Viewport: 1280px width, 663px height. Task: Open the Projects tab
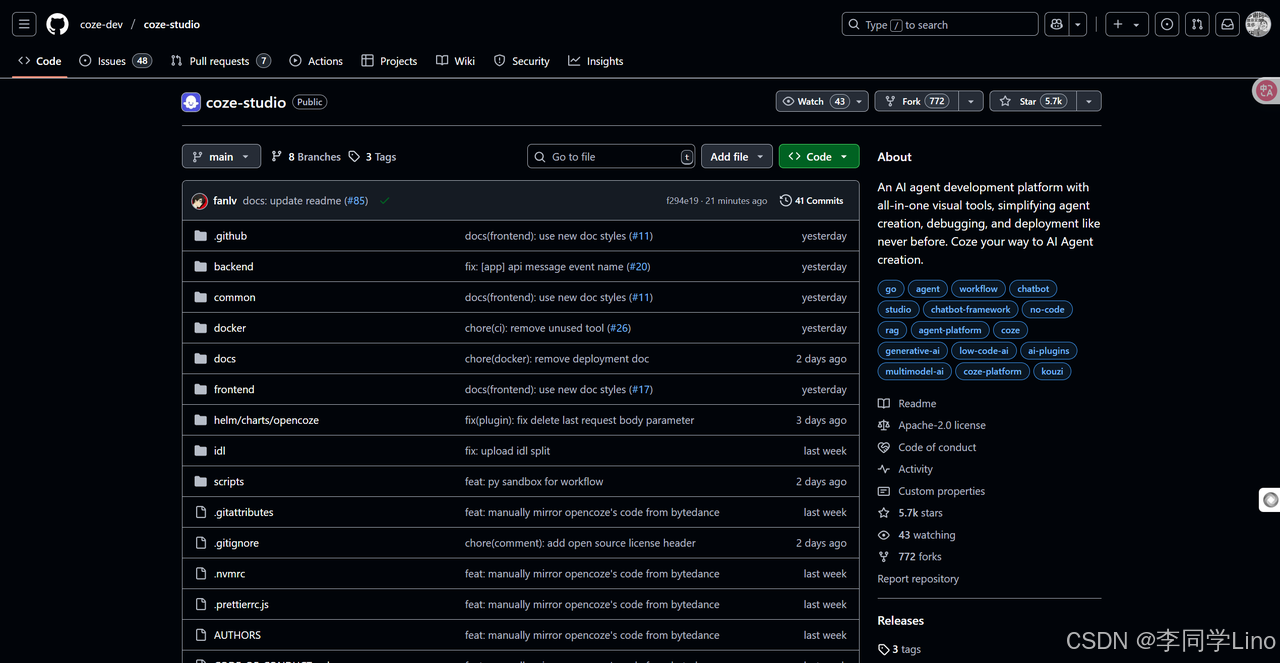(x=389, y=61)
